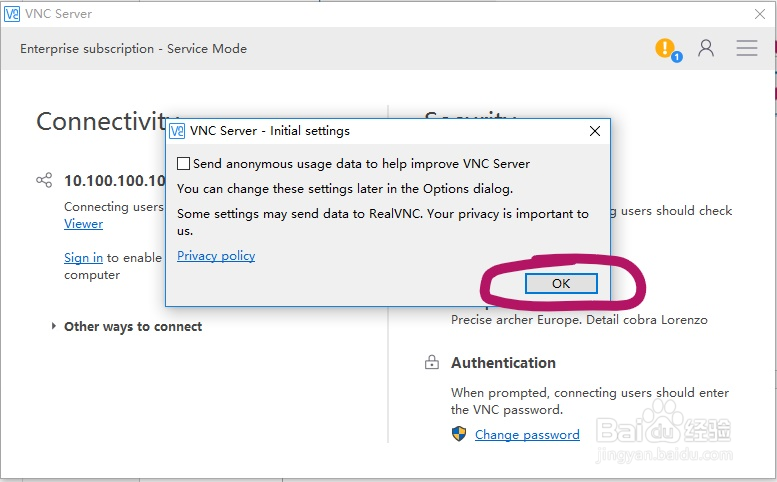This screenshot has height=482, width=777.
Task: Click the padlock icon beside Authentication
Action: 432,363
